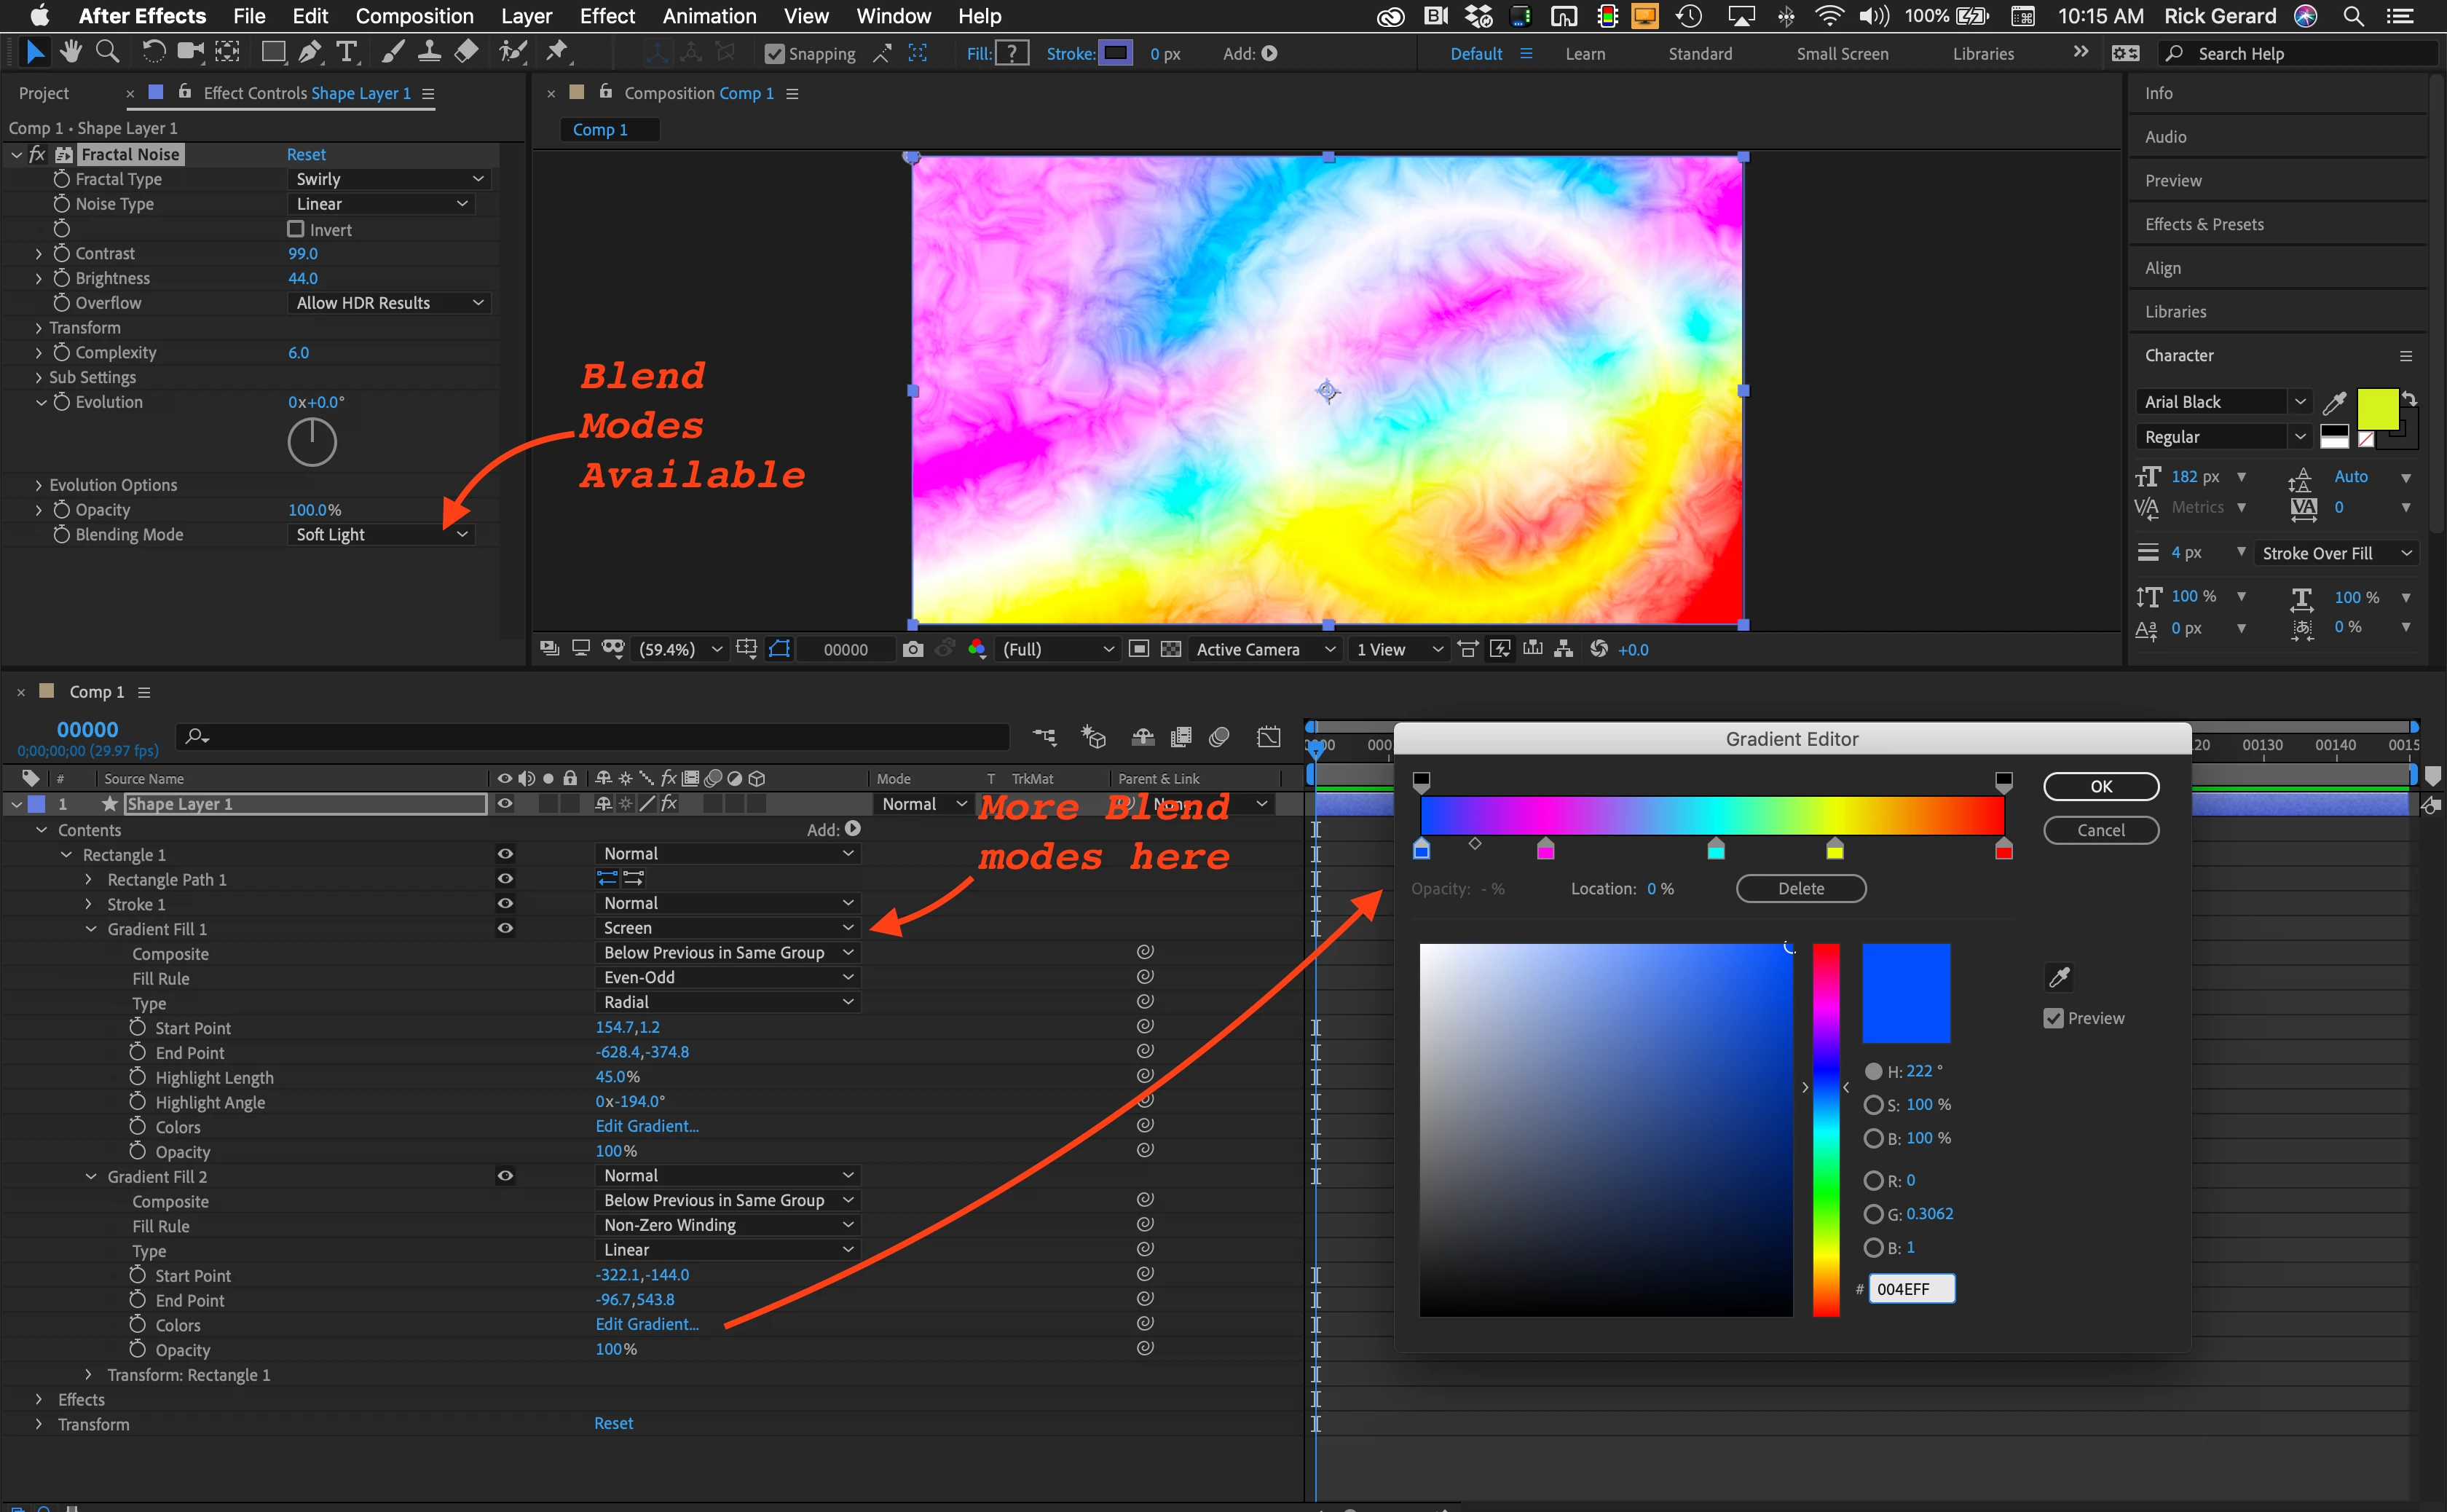This screenshot has width=2447, height=1512.
Task: Open the Composition menu
Action: [x=414, y=16]
